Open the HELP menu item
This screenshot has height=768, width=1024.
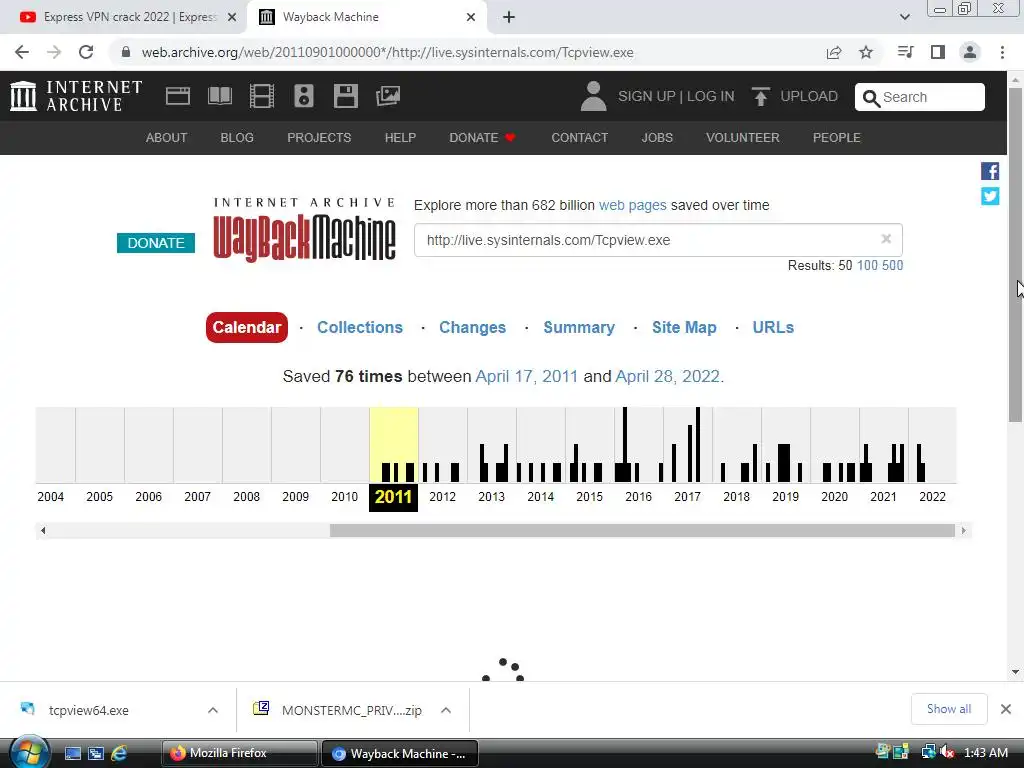click(400, 138)
